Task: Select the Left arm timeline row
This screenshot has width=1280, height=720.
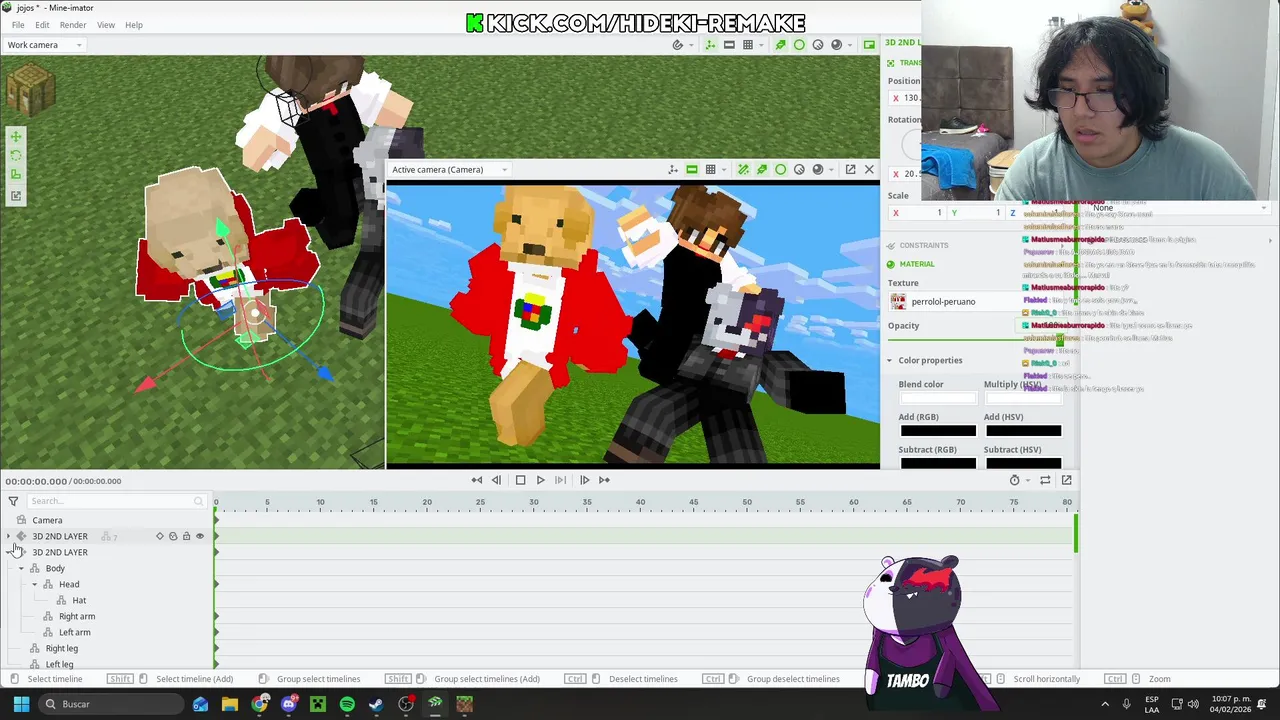Action: pos(107,633)
